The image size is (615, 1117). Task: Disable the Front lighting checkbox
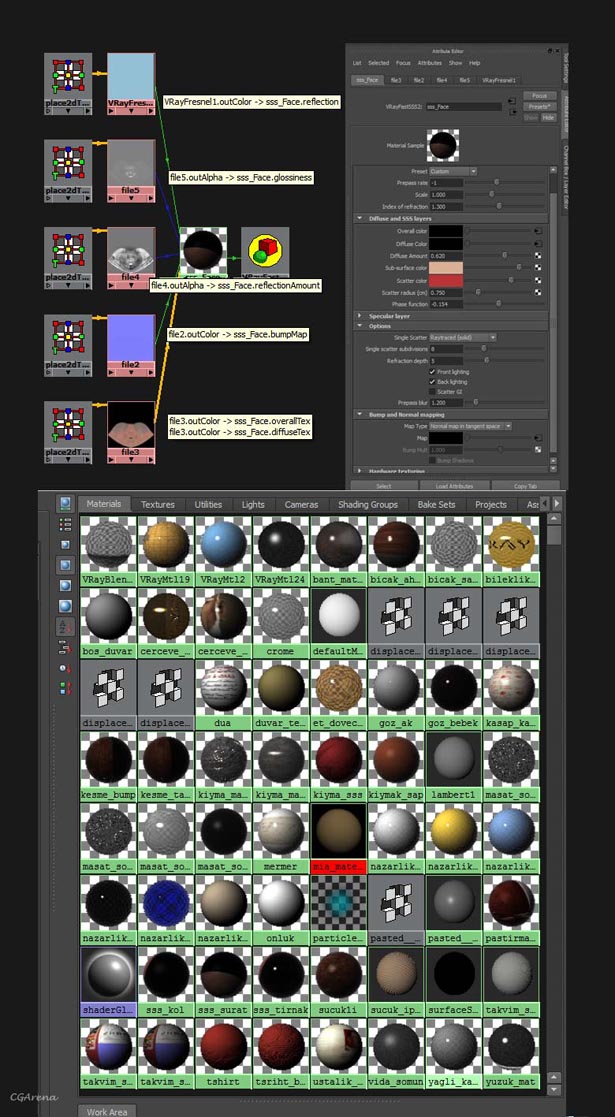(x=433, y=372)
